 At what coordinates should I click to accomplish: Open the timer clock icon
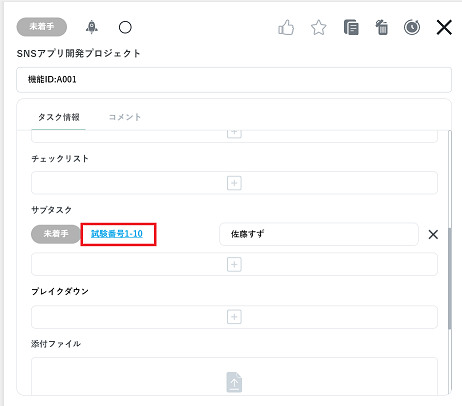coord(412,27)
